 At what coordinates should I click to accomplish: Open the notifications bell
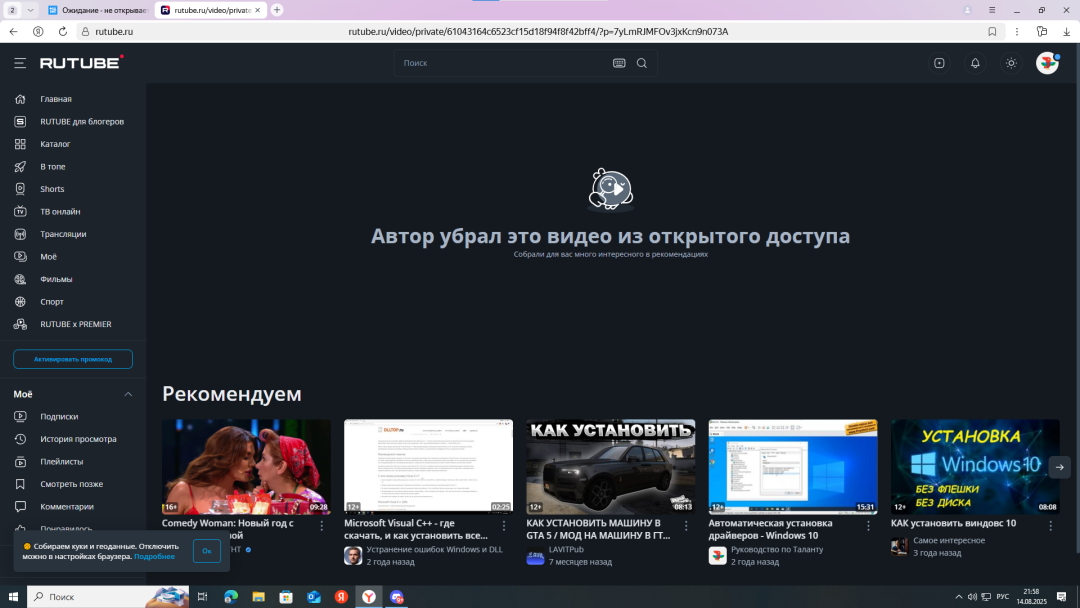[x=975, y=63]
